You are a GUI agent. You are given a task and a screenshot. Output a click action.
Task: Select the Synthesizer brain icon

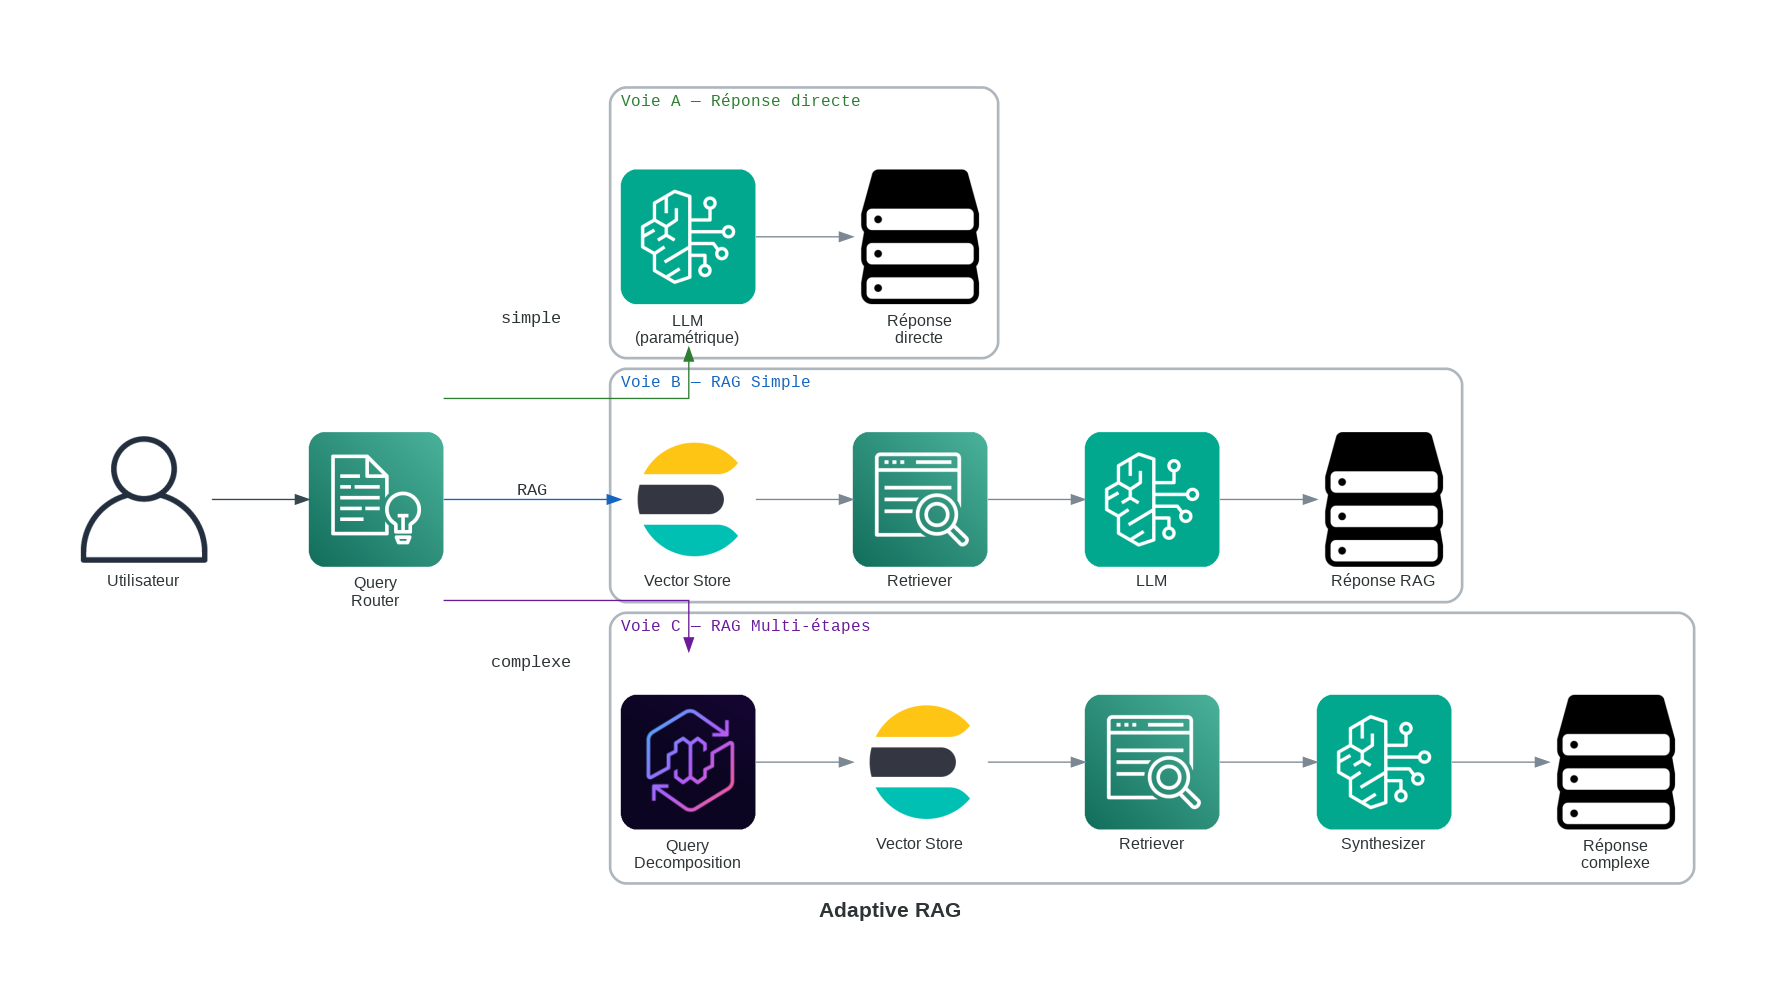[x=1383, y=762]
